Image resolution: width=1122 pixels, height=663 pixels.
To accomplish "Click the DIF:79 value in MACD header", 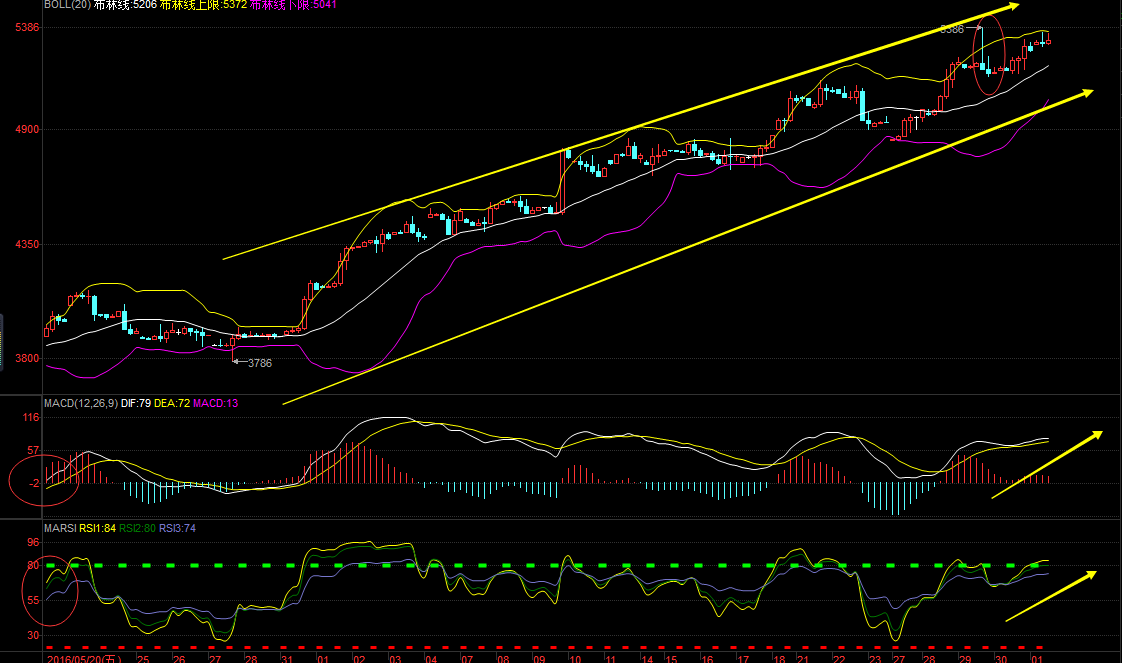I will click(138, 403).
